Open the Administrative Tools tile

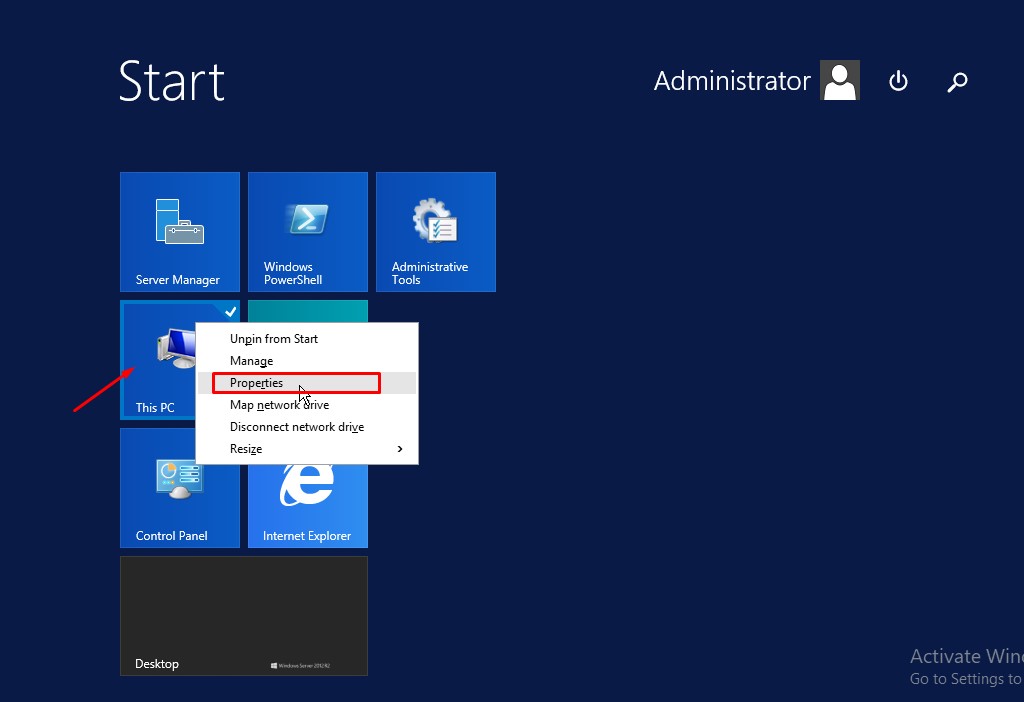coord(436,232)
